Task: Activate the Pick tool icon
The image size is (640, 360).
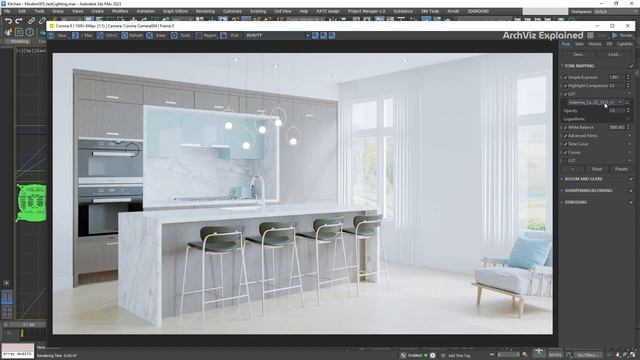Action: [223, 36]
